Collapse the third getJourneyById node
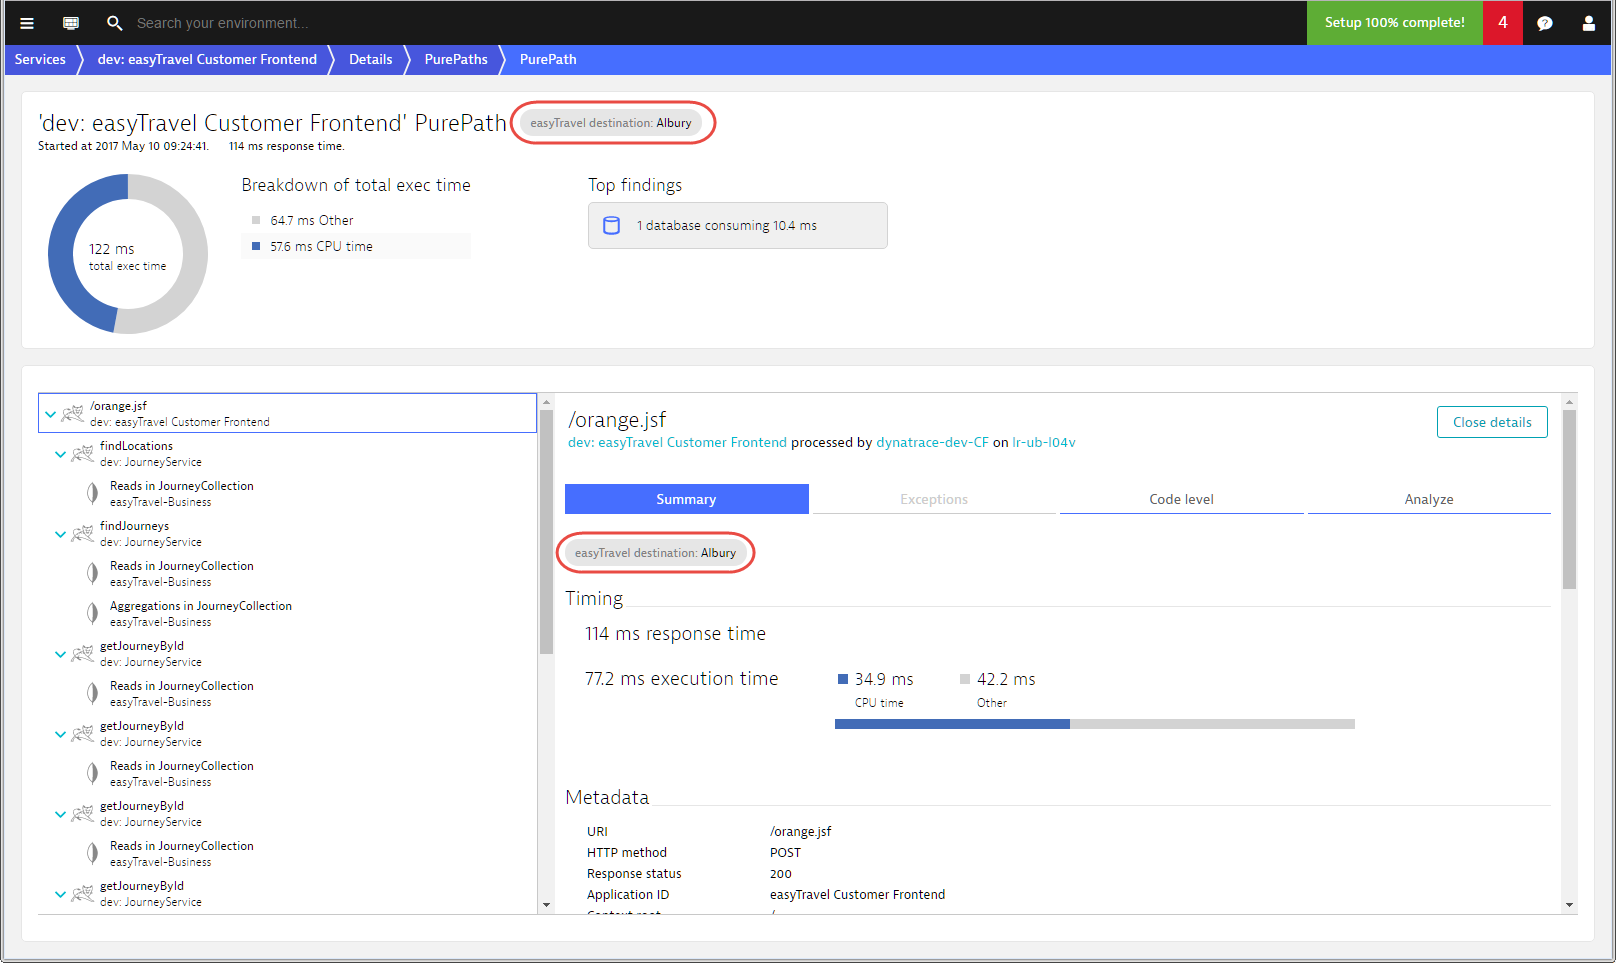The width and height of the screenshot is (1616, 963). [60, 814]
